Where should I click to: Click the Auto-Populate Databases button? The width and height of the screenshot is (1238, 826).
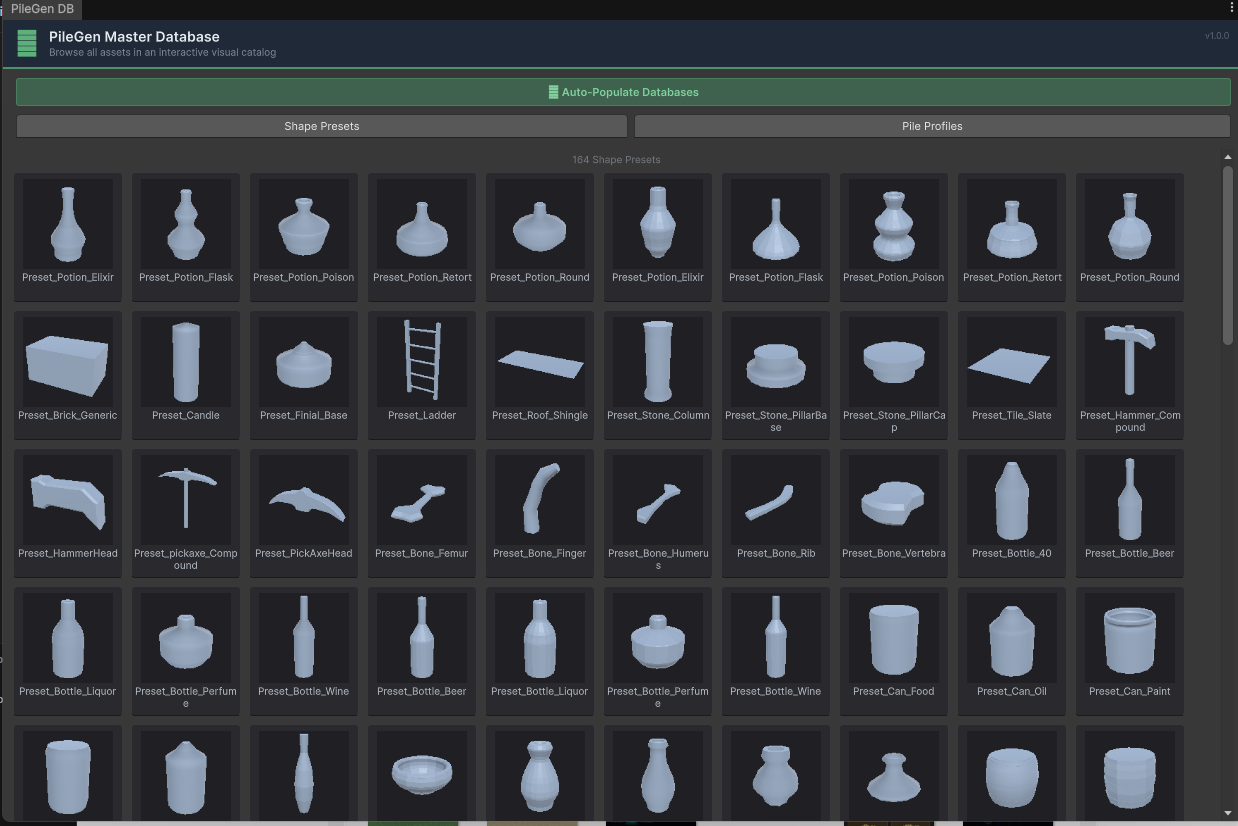623,92
